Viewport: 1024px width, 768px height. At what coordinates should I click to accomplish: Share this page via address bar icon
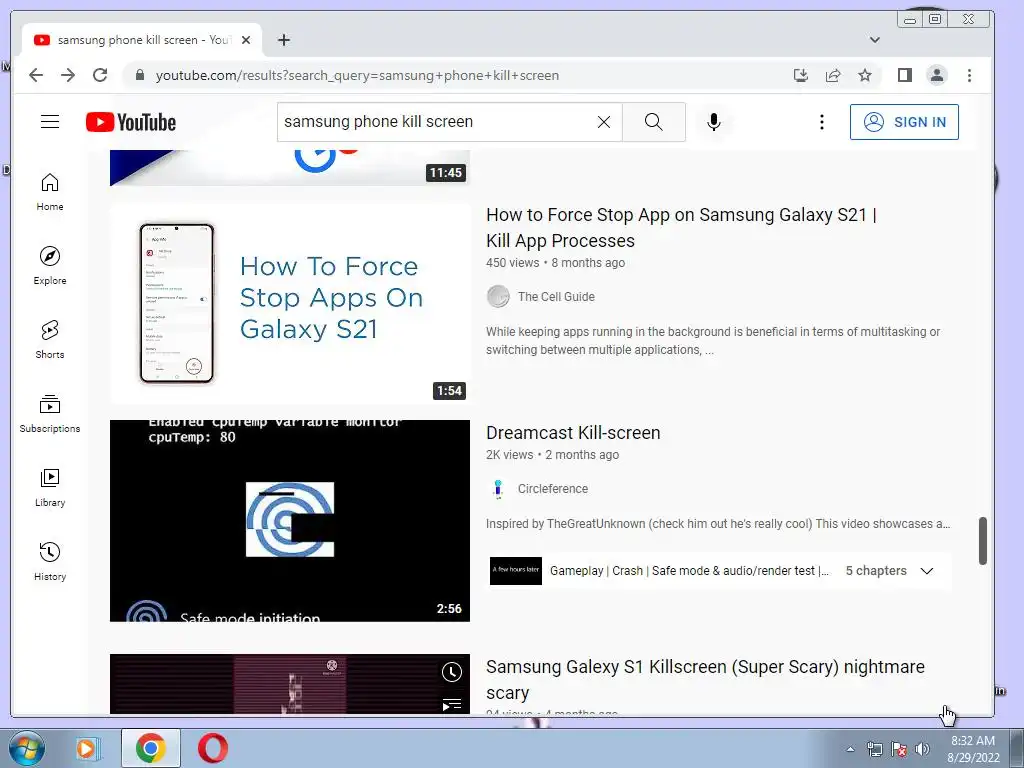tap(833, 75)
